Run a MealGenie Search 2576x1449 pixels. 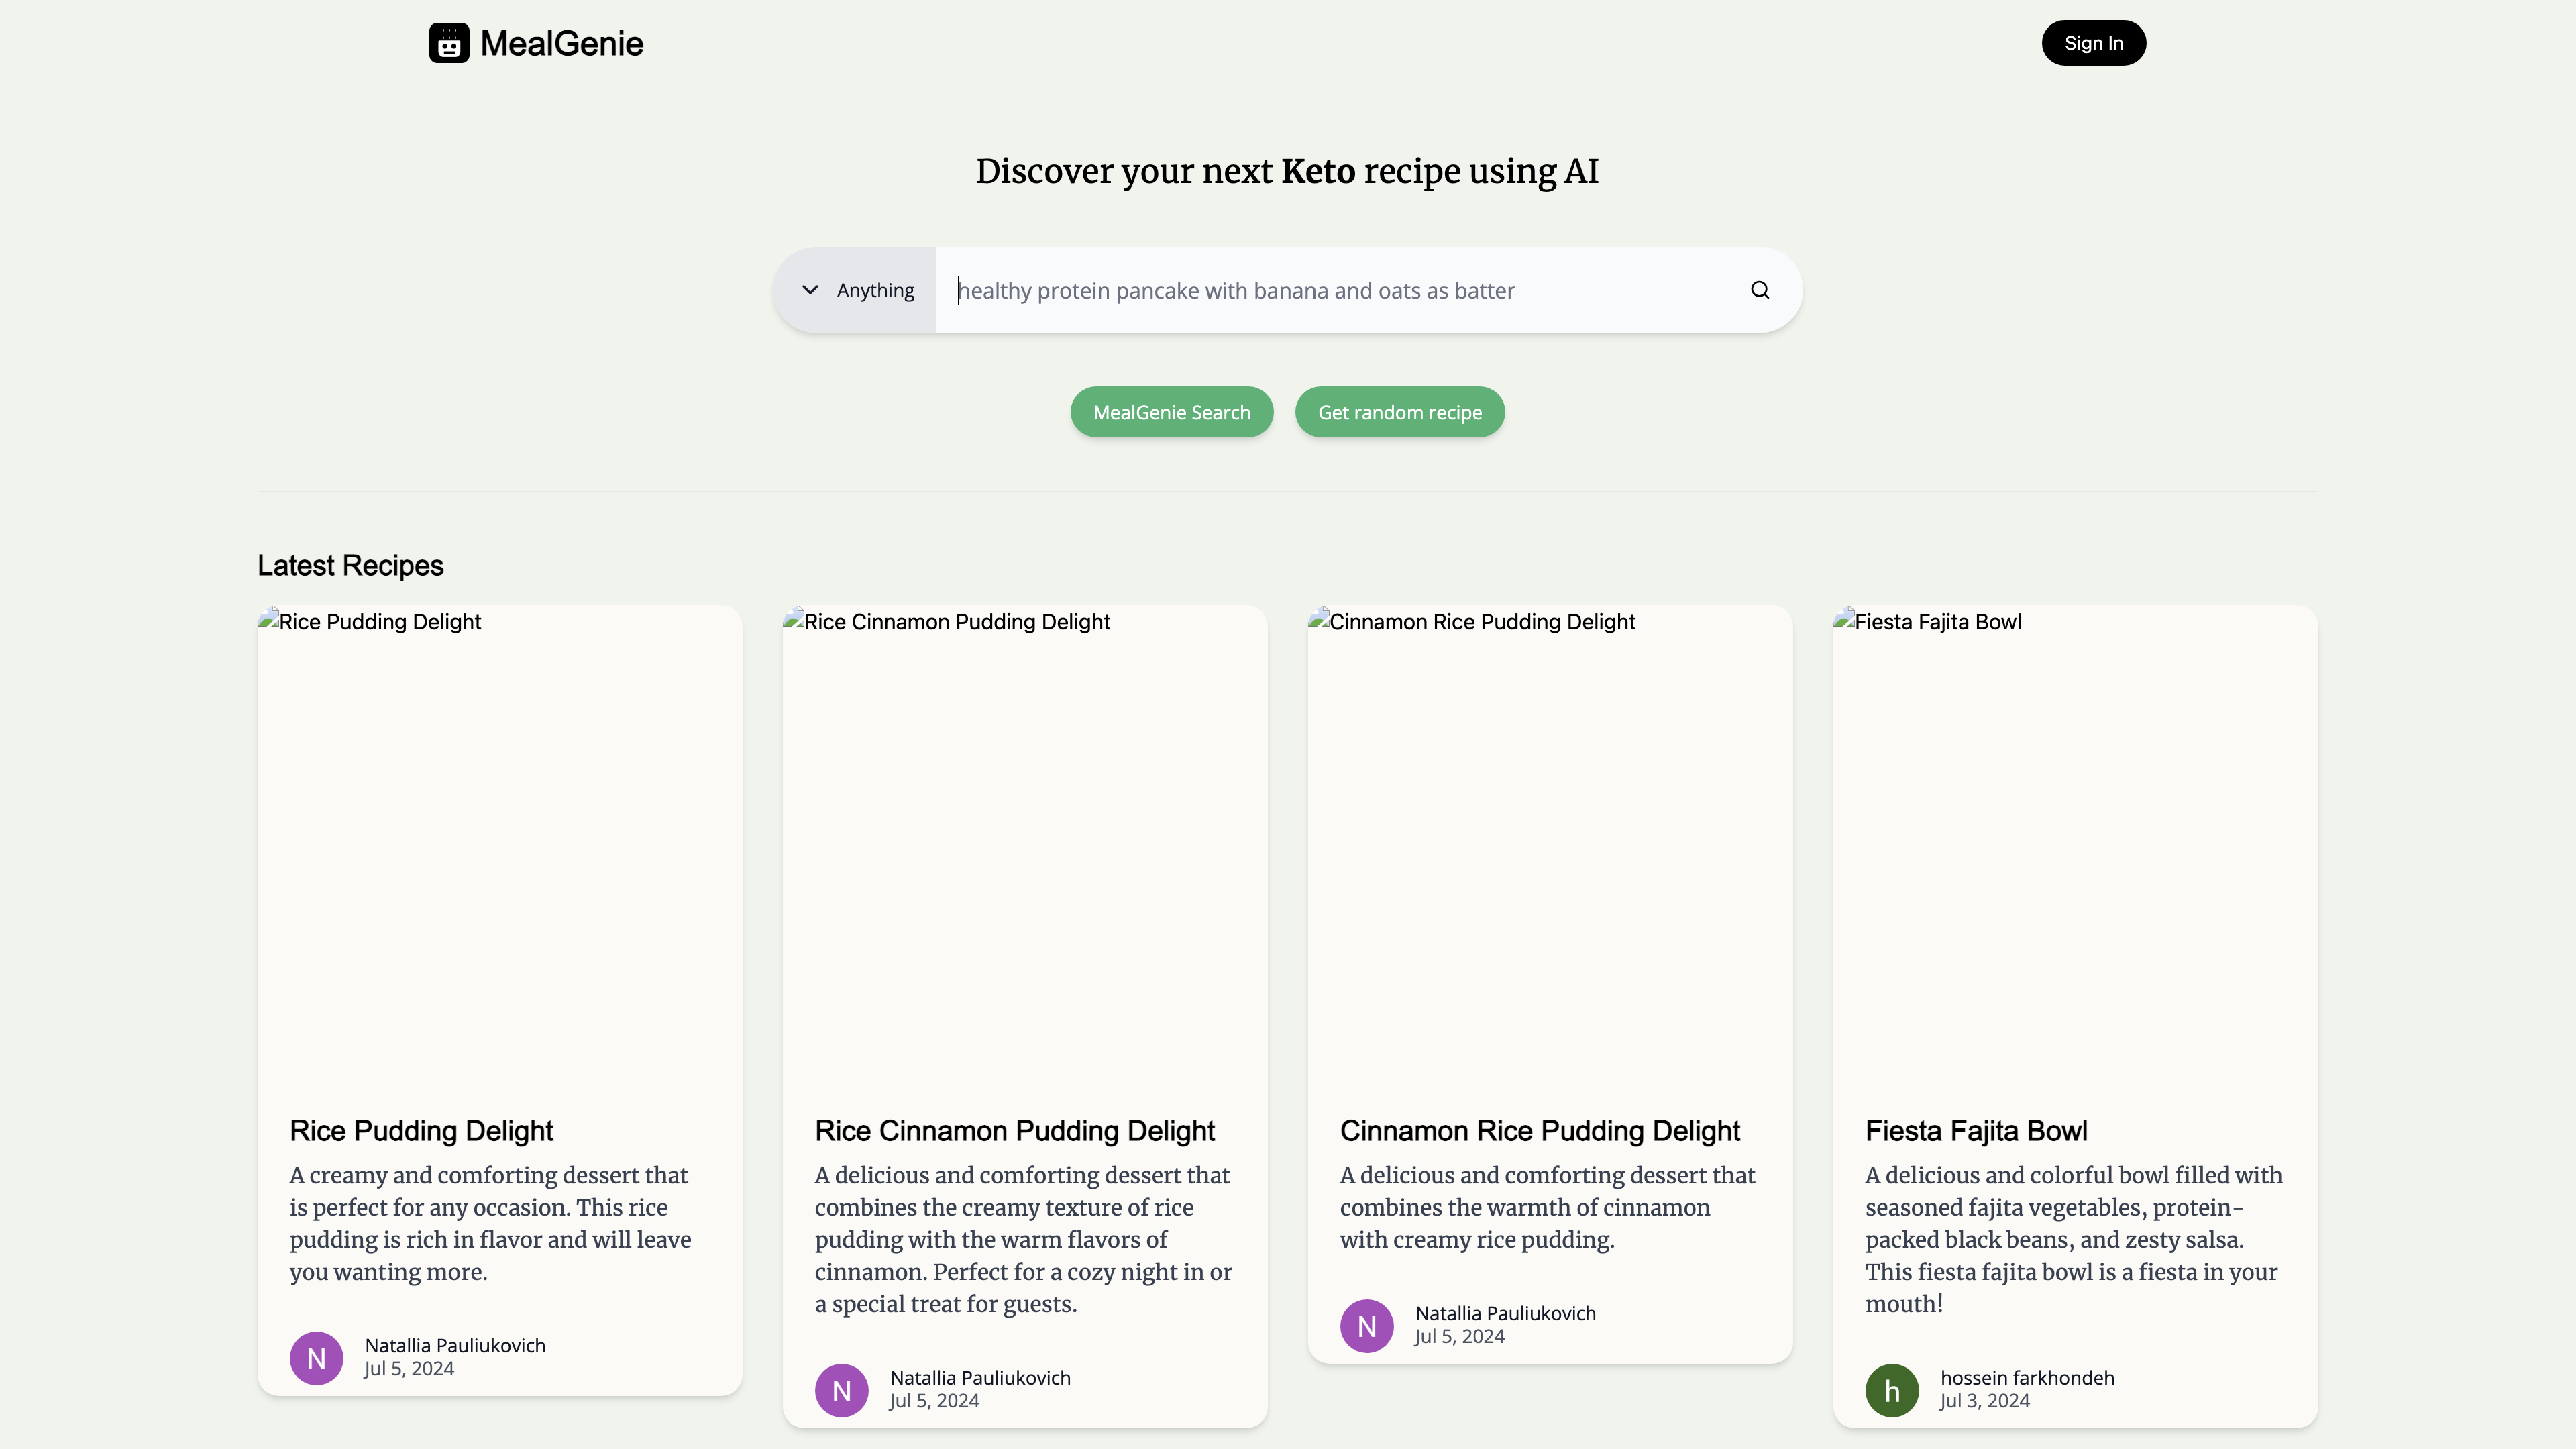coord(1171,412)
